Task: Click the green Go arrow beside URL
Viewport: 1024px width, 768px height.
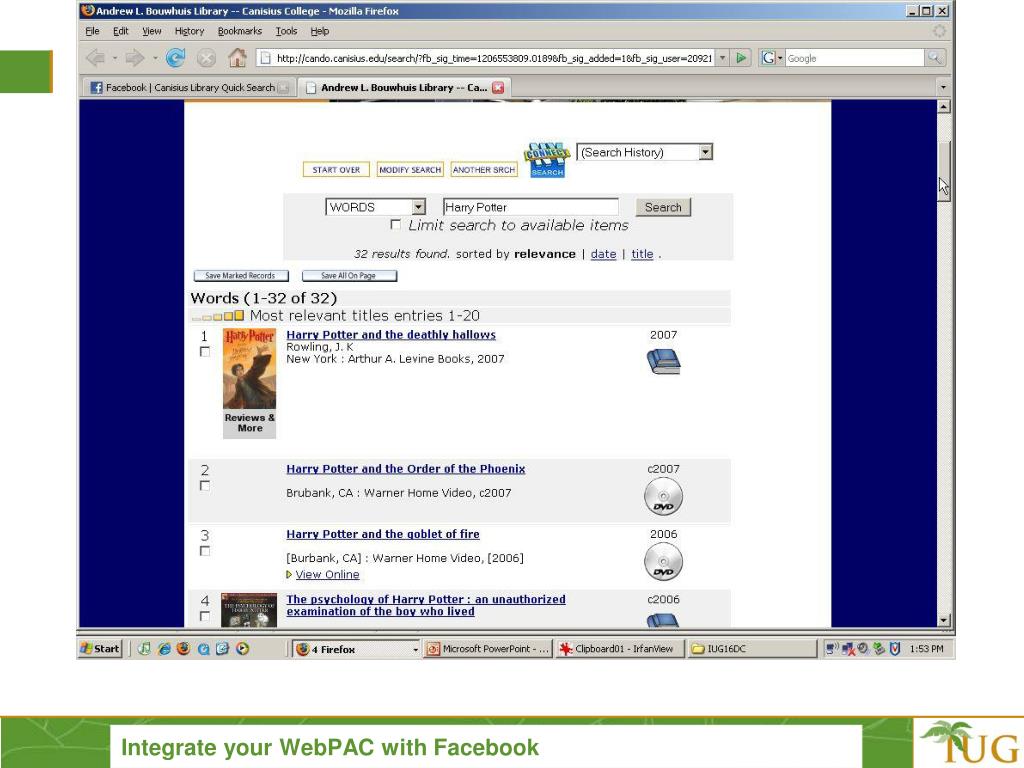Action: click(741, 58)
